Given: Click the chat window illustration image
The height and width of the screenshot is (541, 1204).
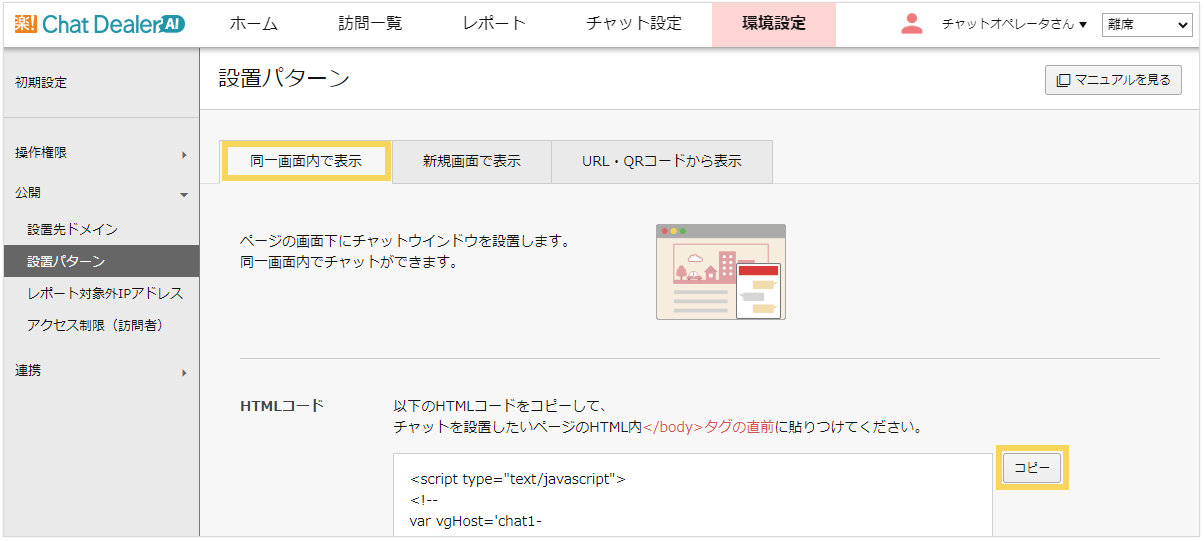Looking at the screenshot, I should point(720,272).
